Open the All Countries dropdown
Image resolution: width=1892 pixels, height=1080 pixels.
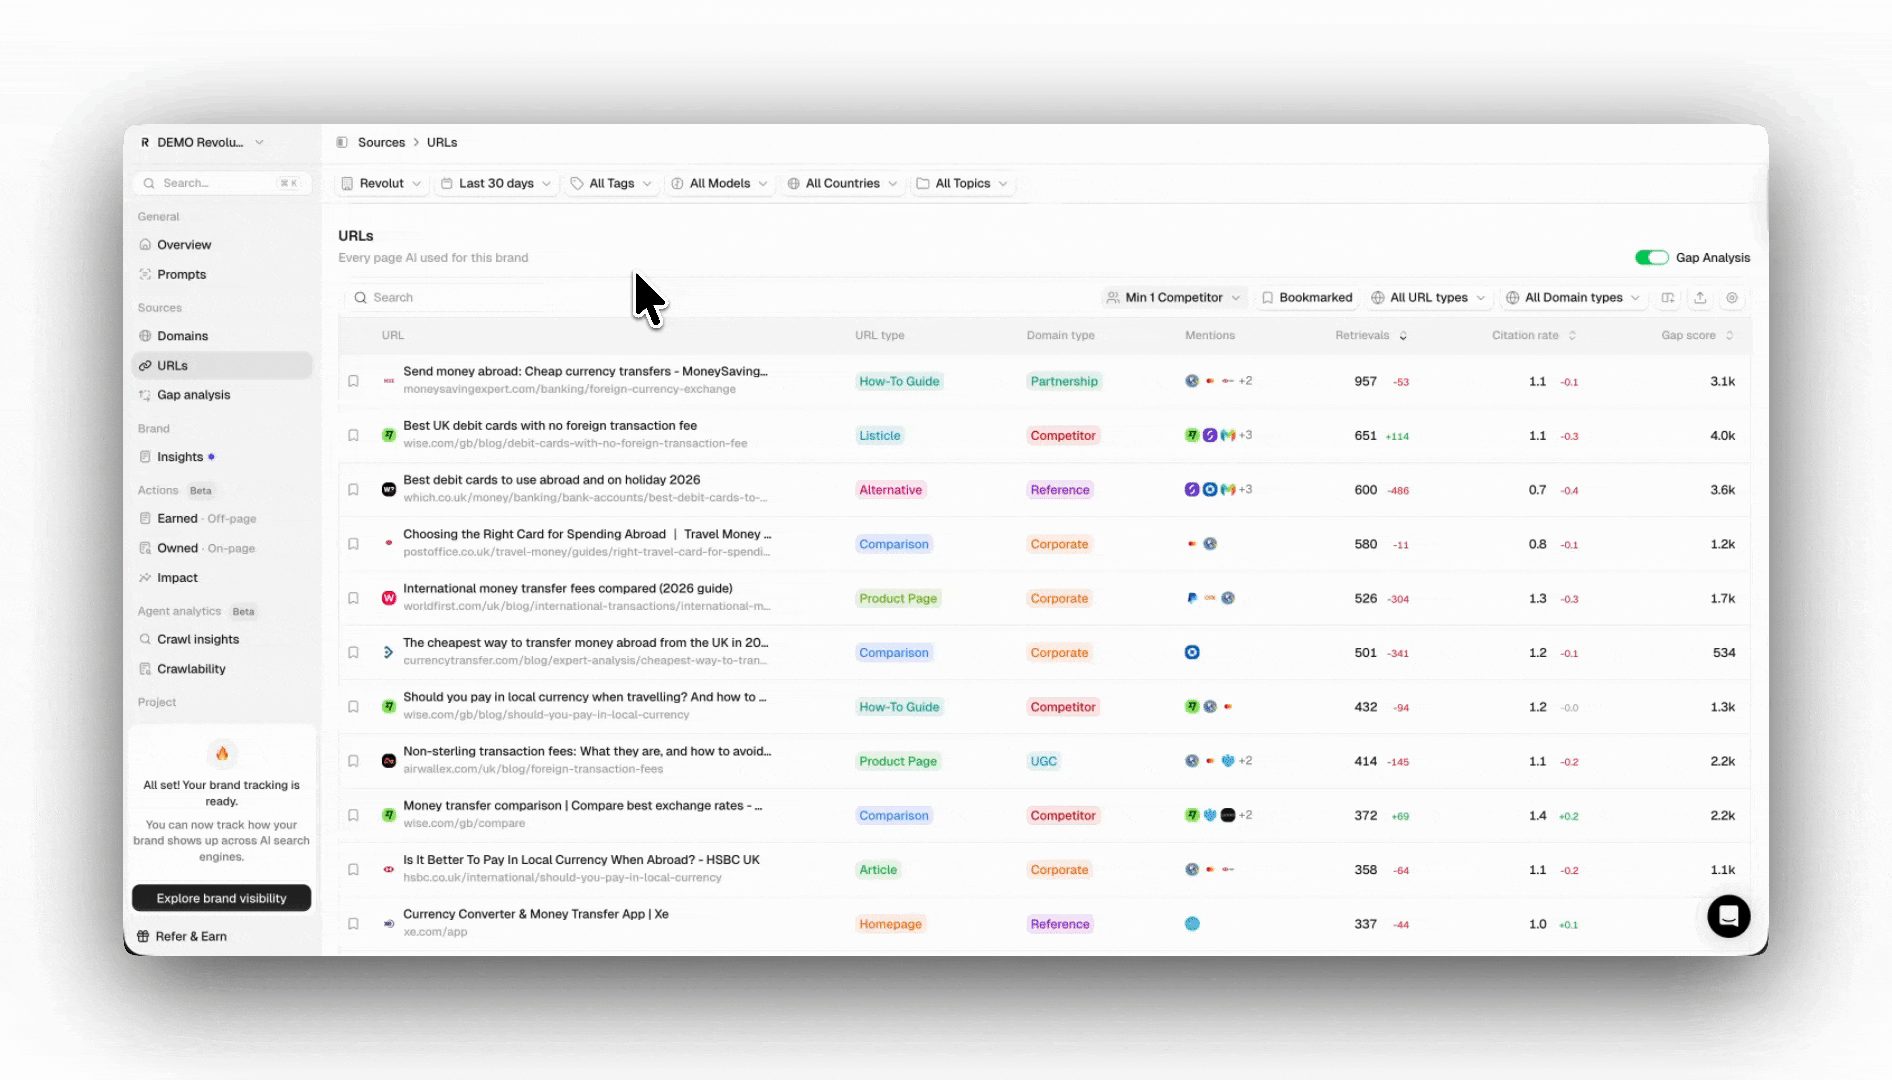(x=842, y=184)
